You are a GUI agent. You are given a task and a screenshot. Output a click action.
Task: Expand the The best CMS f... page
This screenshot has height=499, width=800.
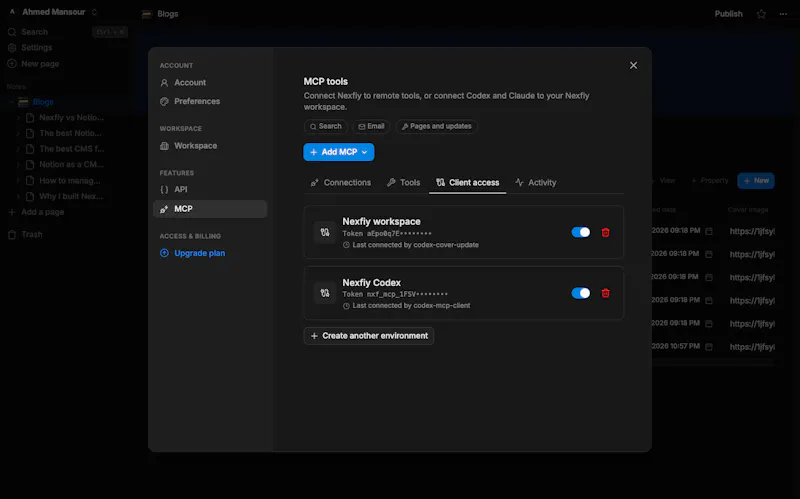tap(18, 149)
